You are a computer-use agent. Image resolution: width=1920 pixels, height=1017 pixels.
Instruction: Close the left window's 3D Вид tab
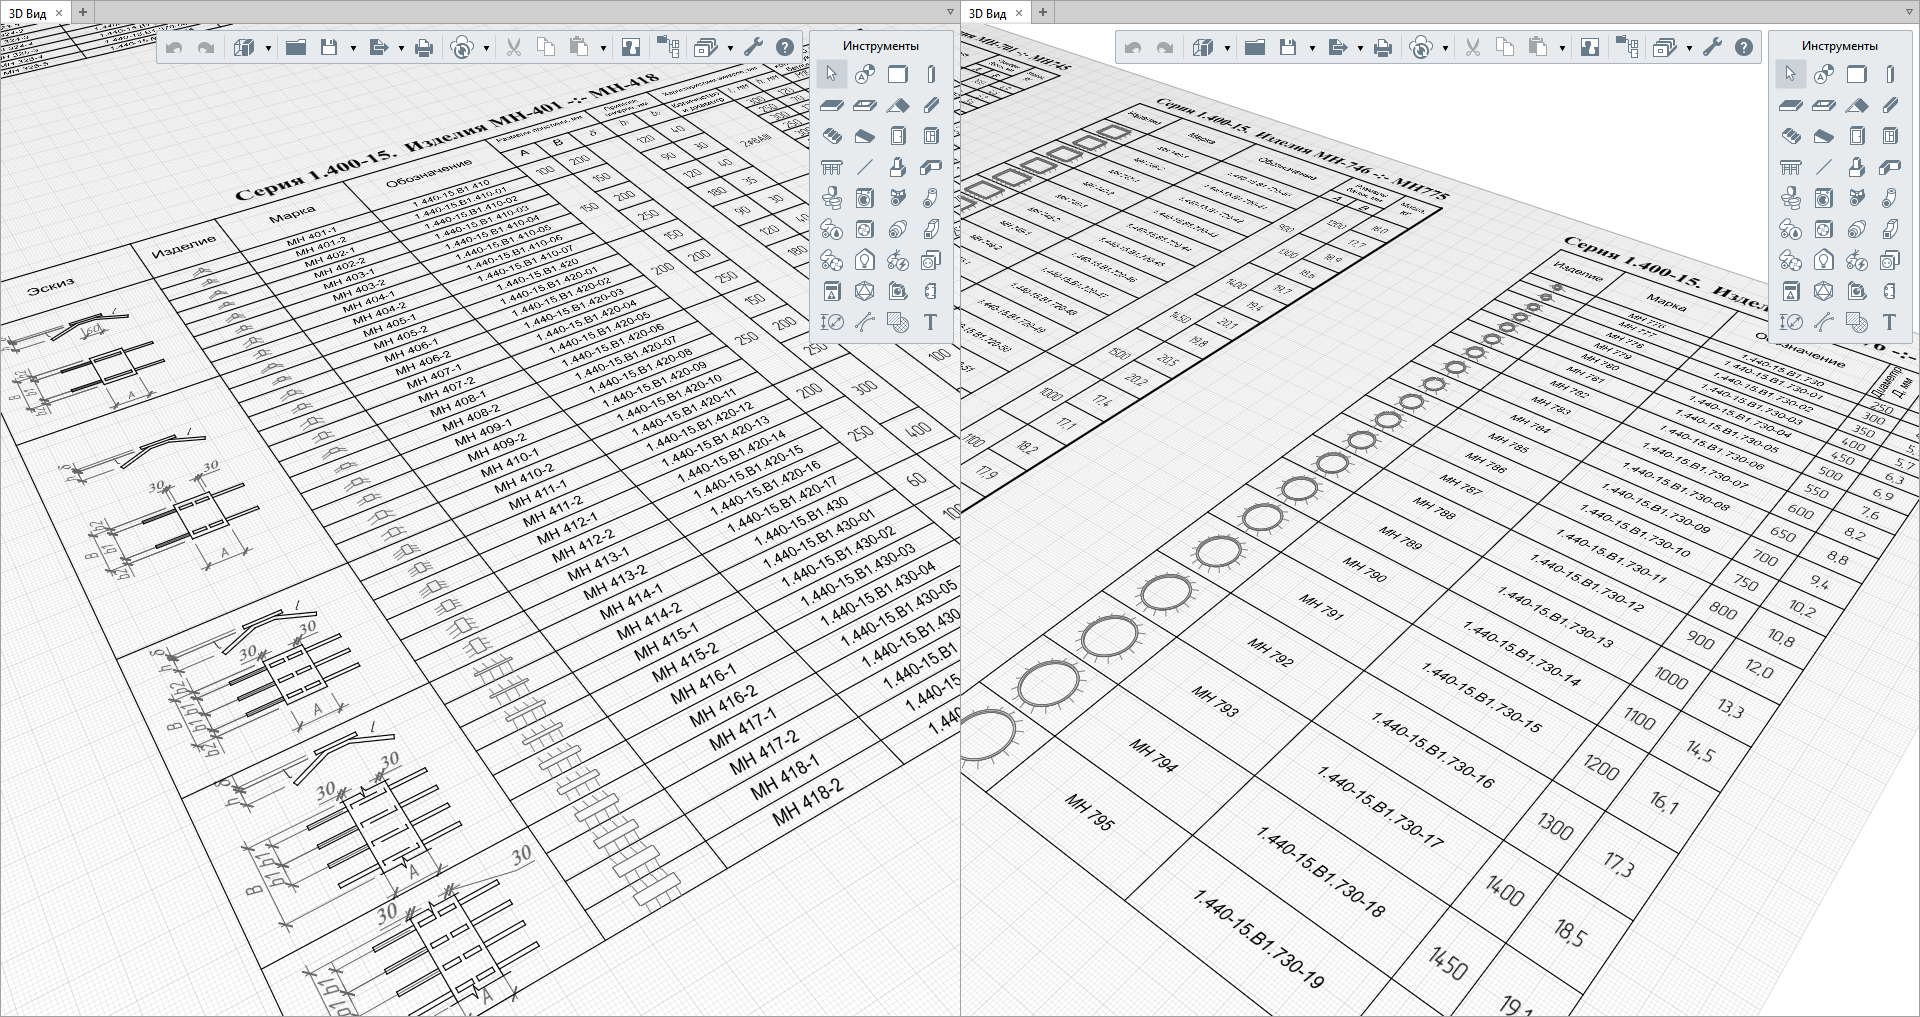[x=59, y=13]
